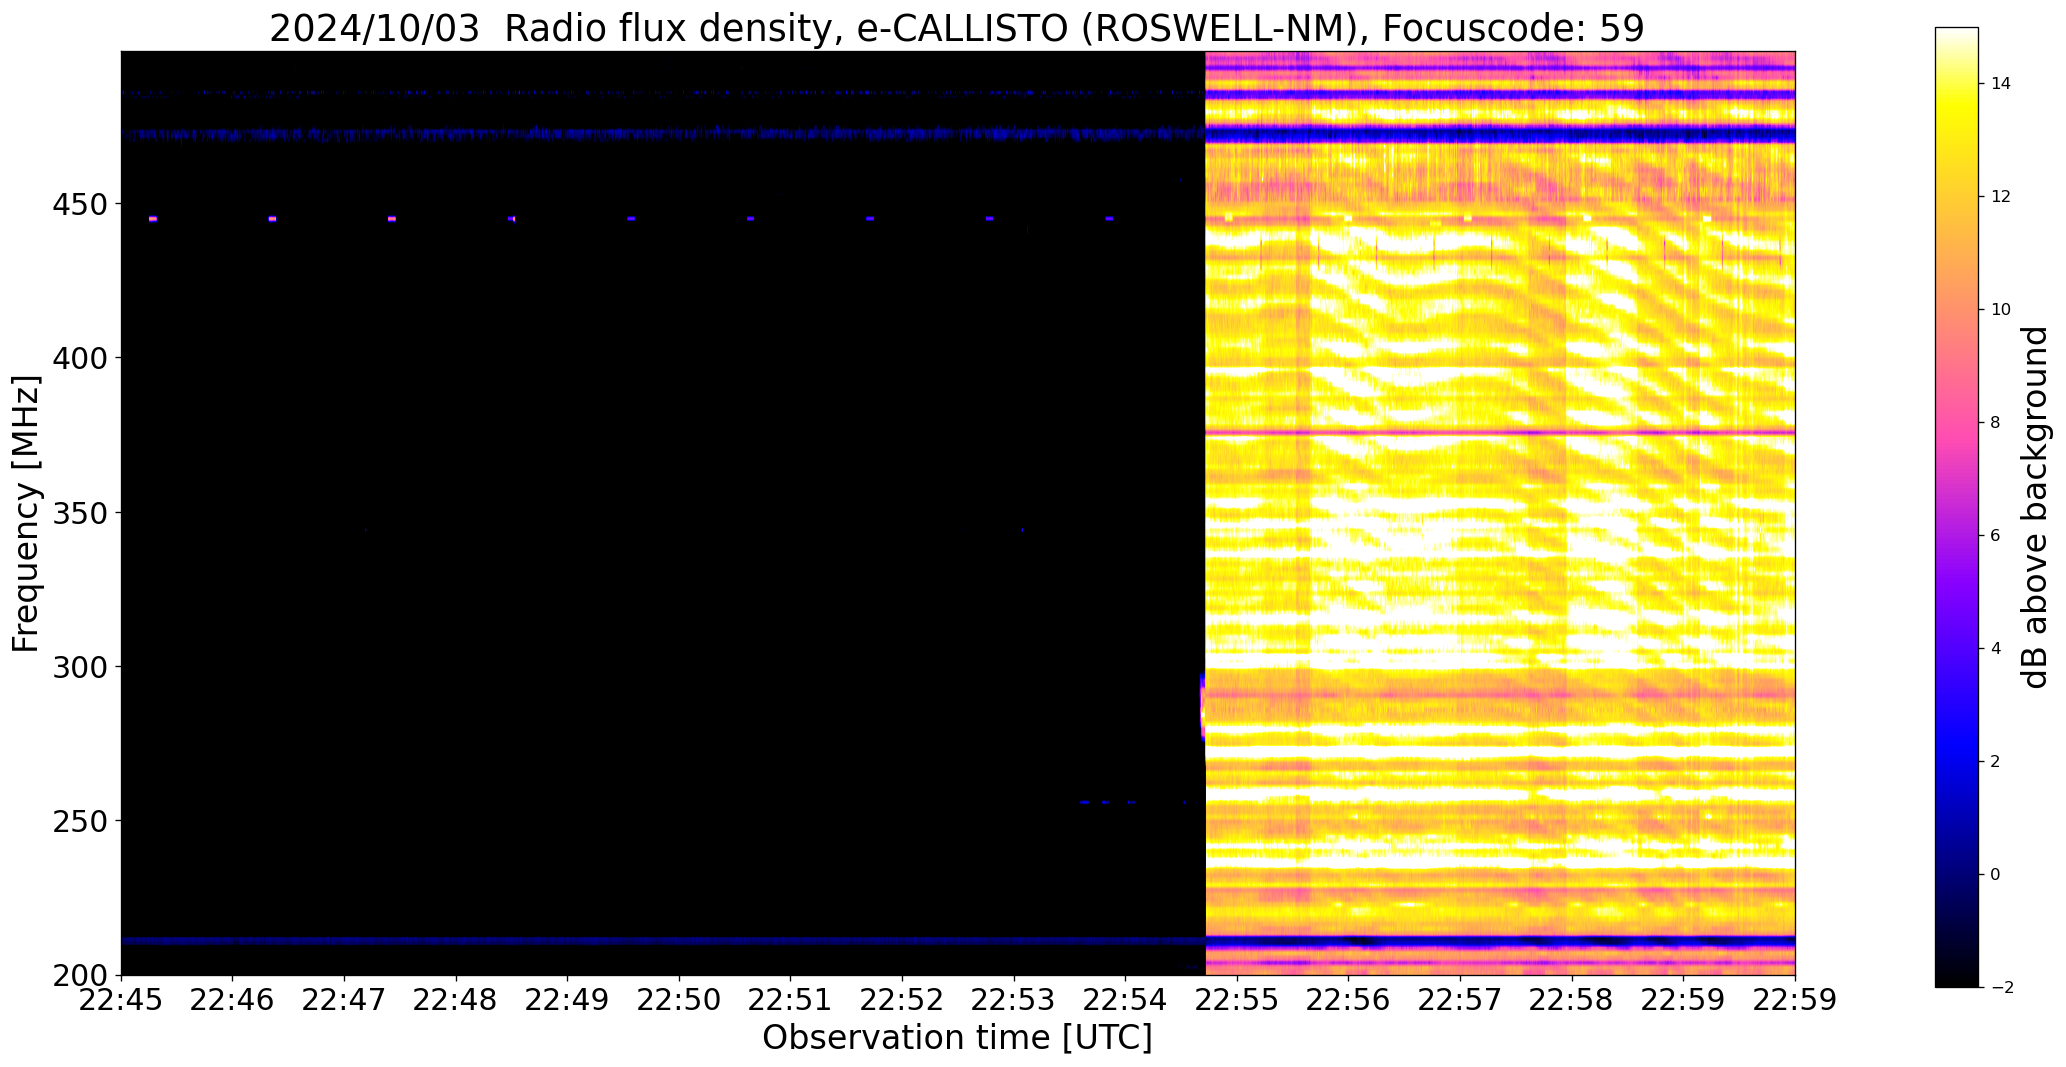Viewport: 2066px width, 1067px height.
Task: Click the 400 frequency tick label
Action: (x=79, y=358)
